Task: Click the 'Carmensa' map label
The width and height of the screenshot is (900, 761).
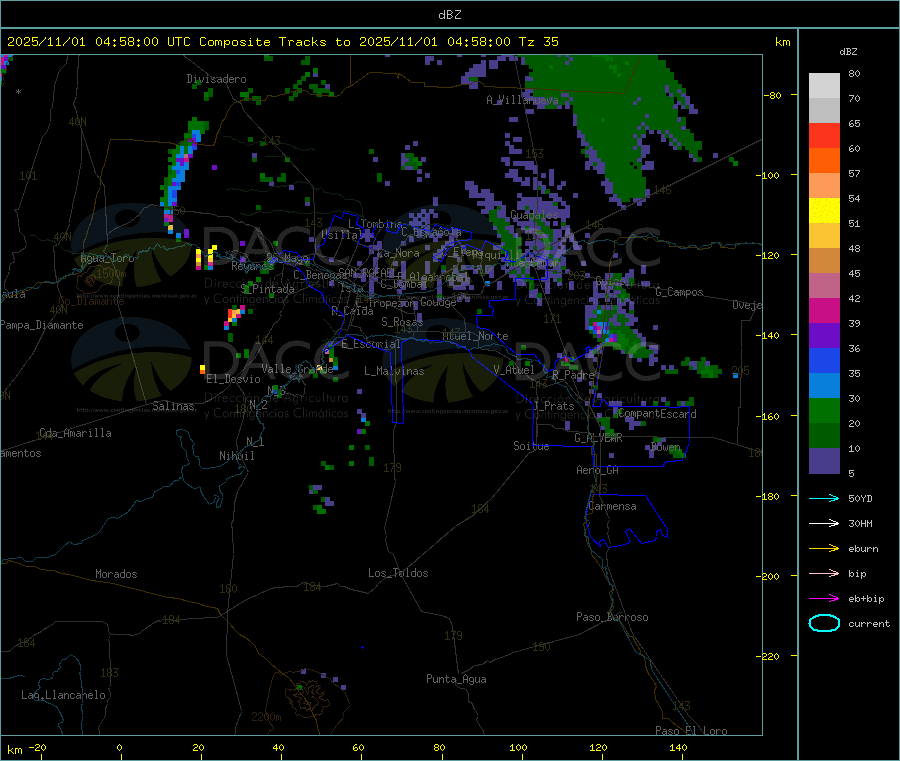Action: (612, 506)
